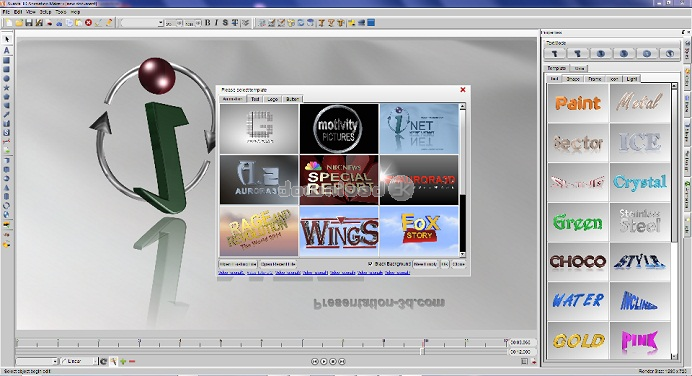The height and width of the screenshot is (376, 692).
Task: Click the play button below the timeline
Action: (324, 361)
